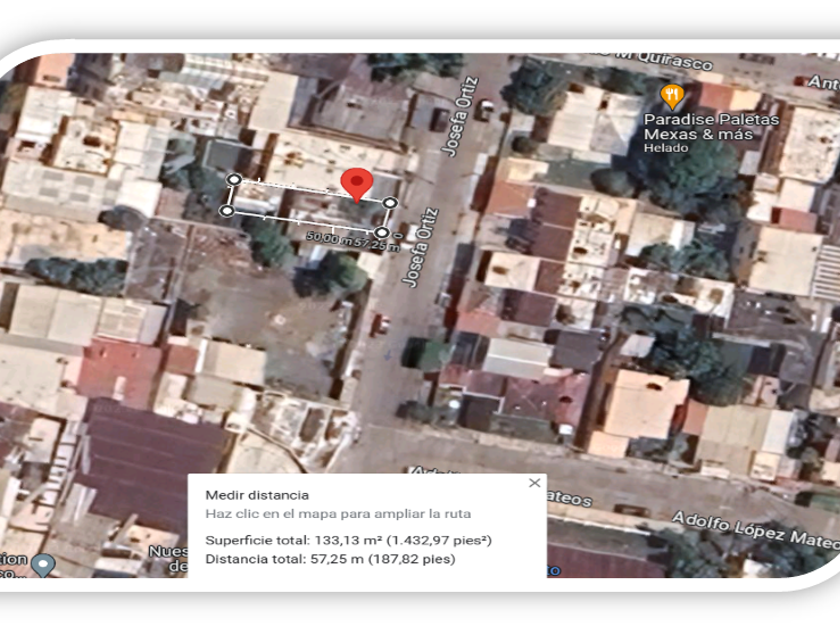Click the Helado category text under Paradise Paletas
Image resolution: width=840 pixels, height=630 pixels.
(x=665, y=148)
